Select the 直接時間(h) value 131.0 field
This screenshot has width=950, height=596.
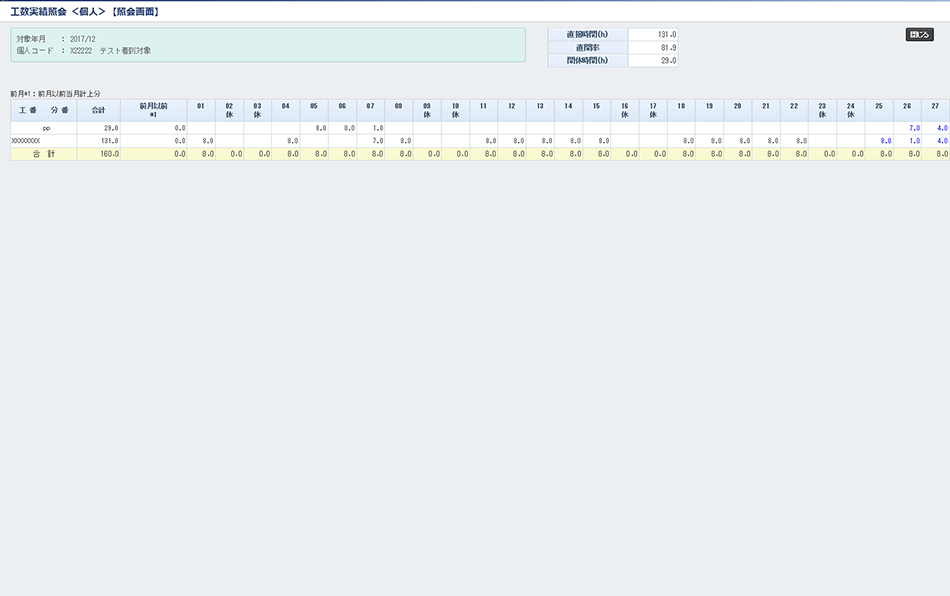[653, 35]
